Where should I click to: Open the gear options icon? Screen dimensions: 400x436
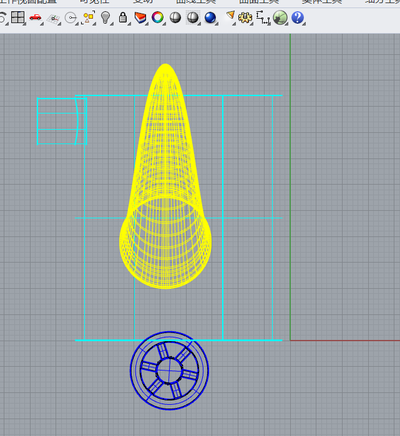(x=246, y=17)
